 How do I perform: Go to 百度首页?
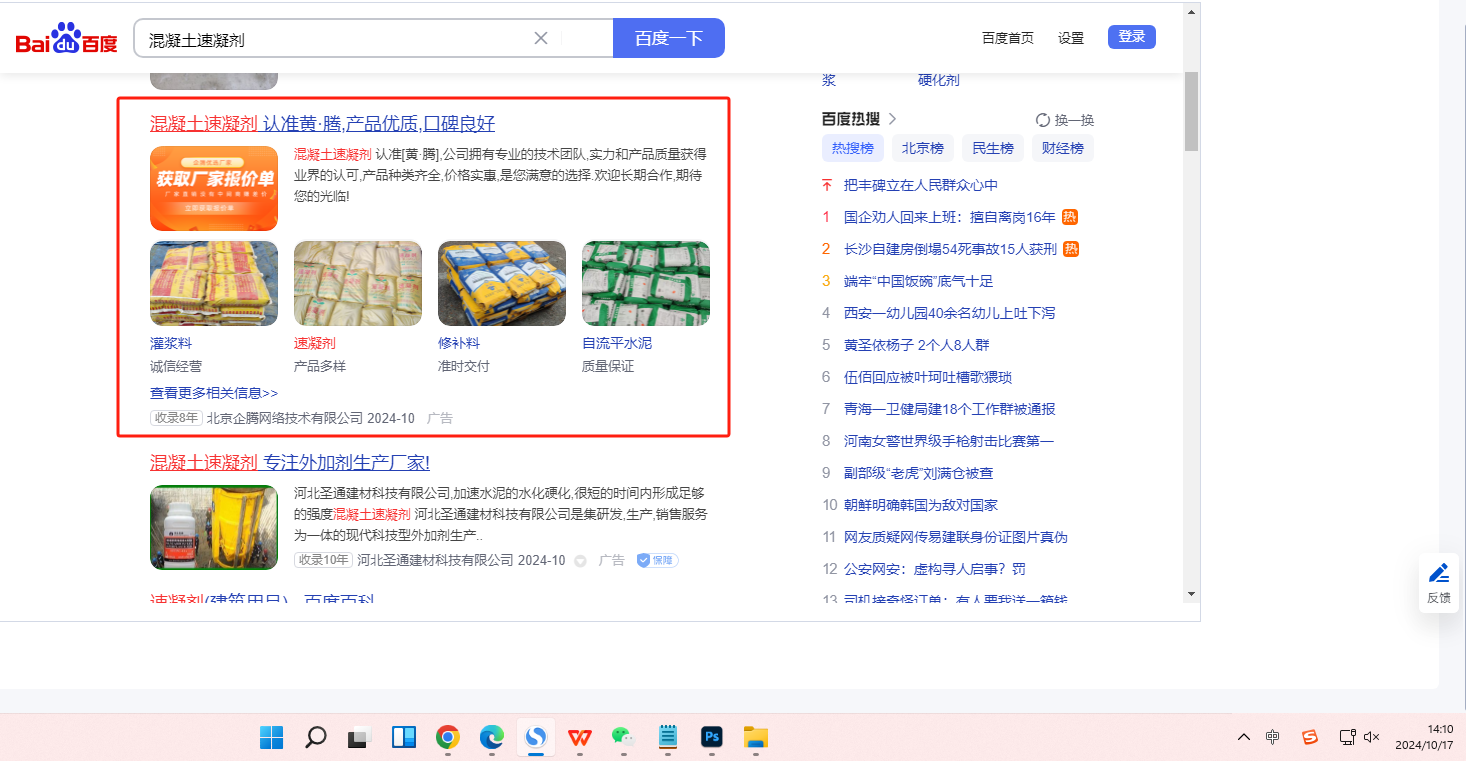pyautogui.click(x=1008, y=38)
